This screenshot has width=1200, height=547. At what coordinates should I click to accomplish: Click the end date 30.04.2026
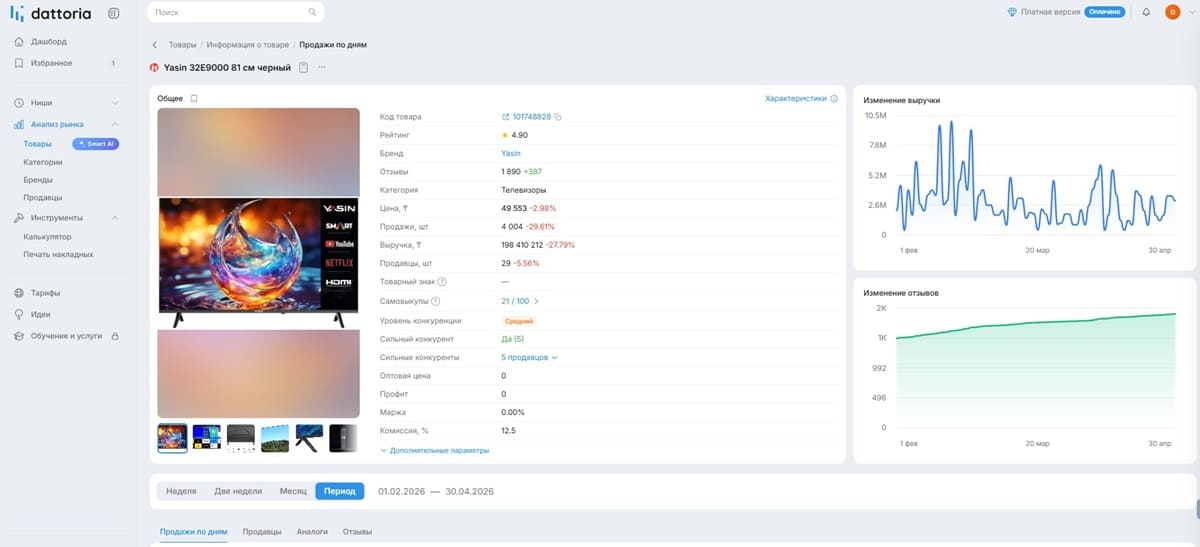470,491
